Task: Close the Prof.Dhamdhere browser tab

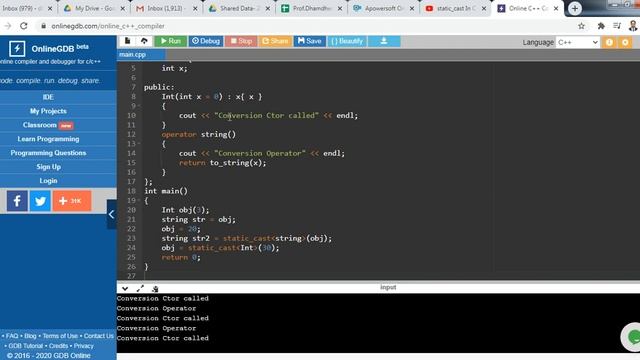Action: click(x=340, y=8)
